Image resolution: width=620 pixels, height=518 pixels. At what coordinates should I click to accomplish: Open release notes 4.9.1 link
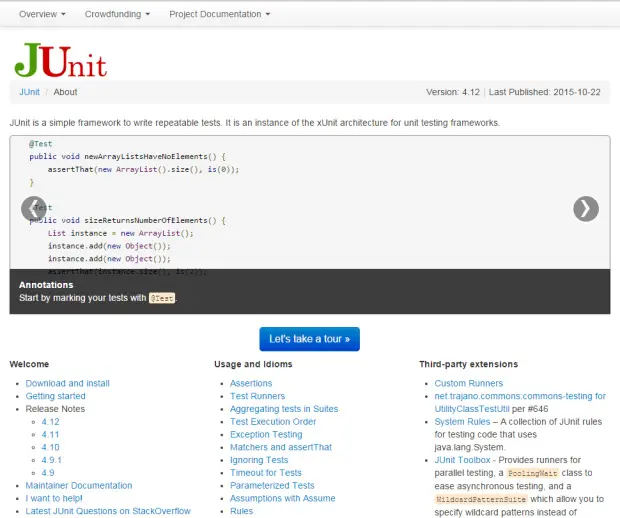point(52,460)
